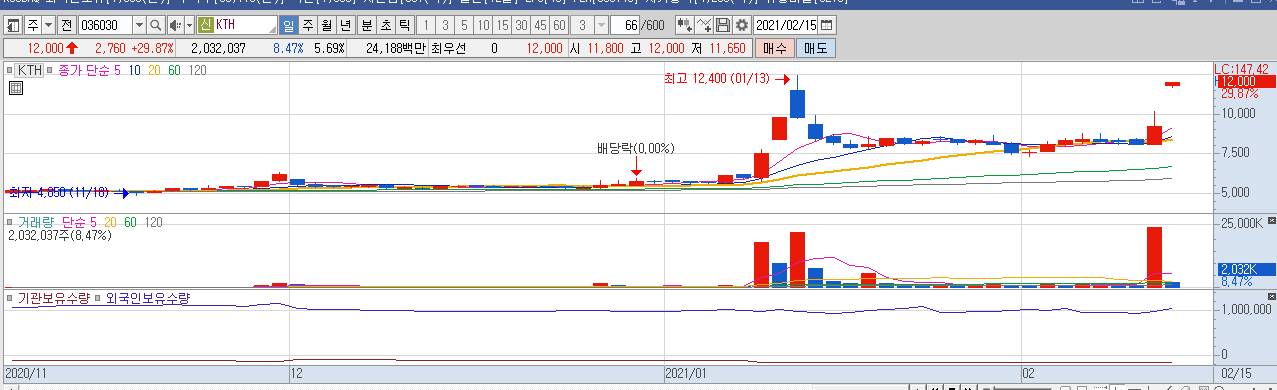The width and height of the screenshot is (1277, 390).
Task: Select yearly 년 chart period
Action: point(345,25)
